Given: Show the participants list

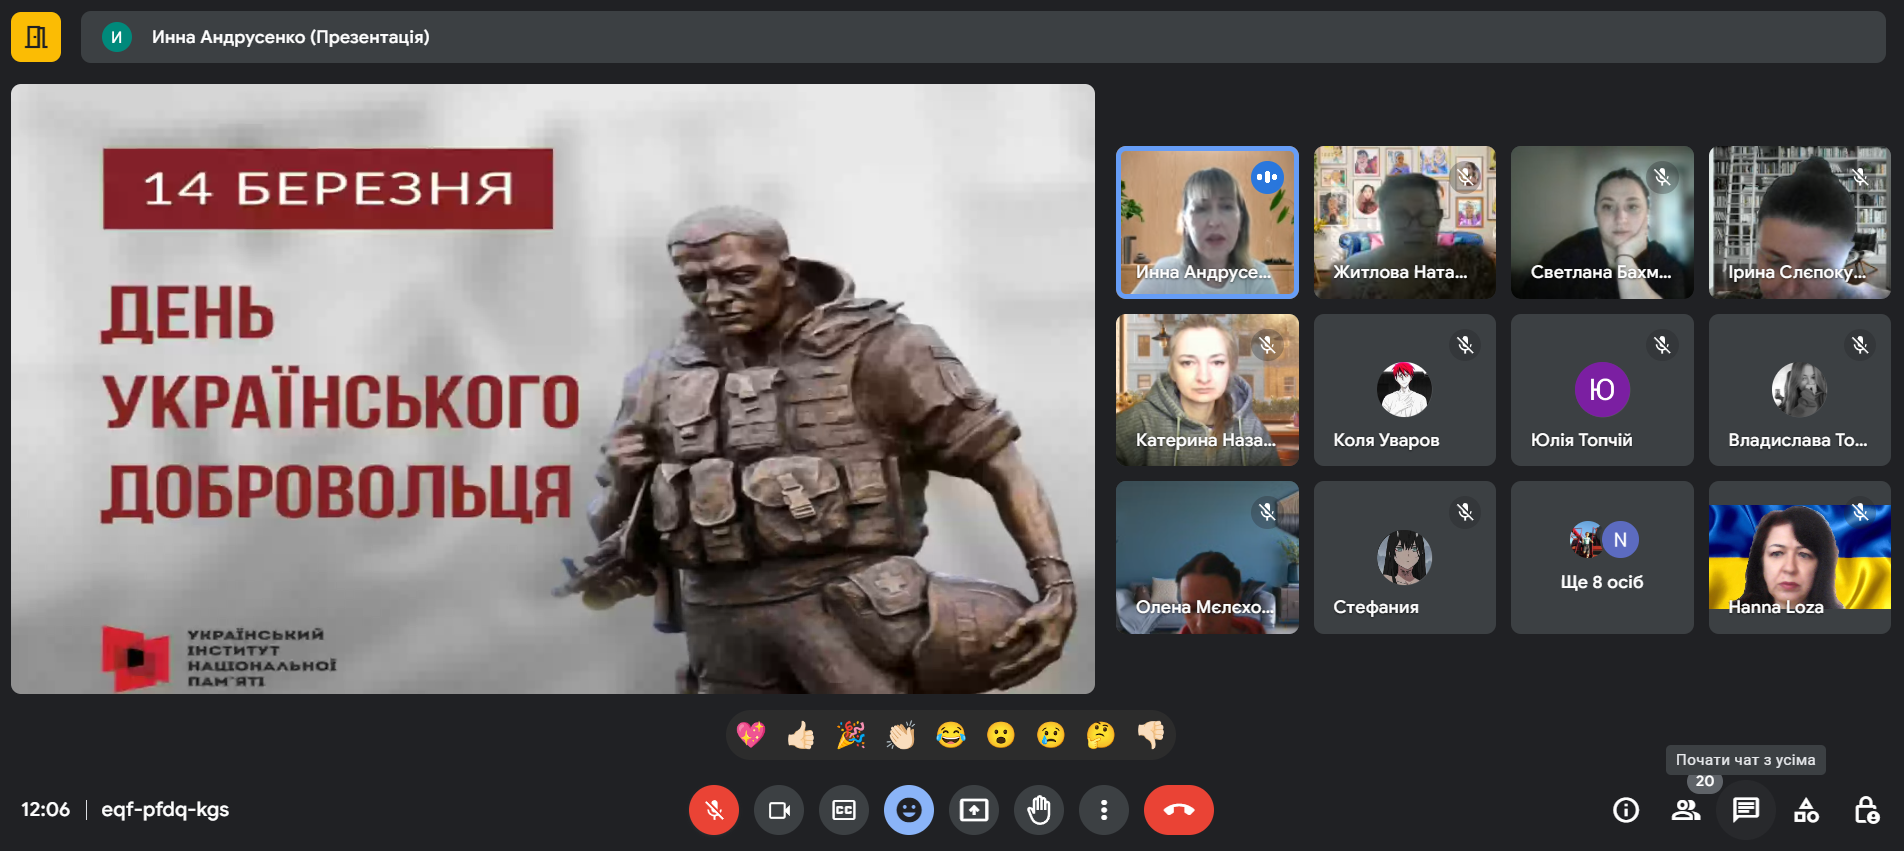Looking at the screenshot, I should tap(1685, 810).
